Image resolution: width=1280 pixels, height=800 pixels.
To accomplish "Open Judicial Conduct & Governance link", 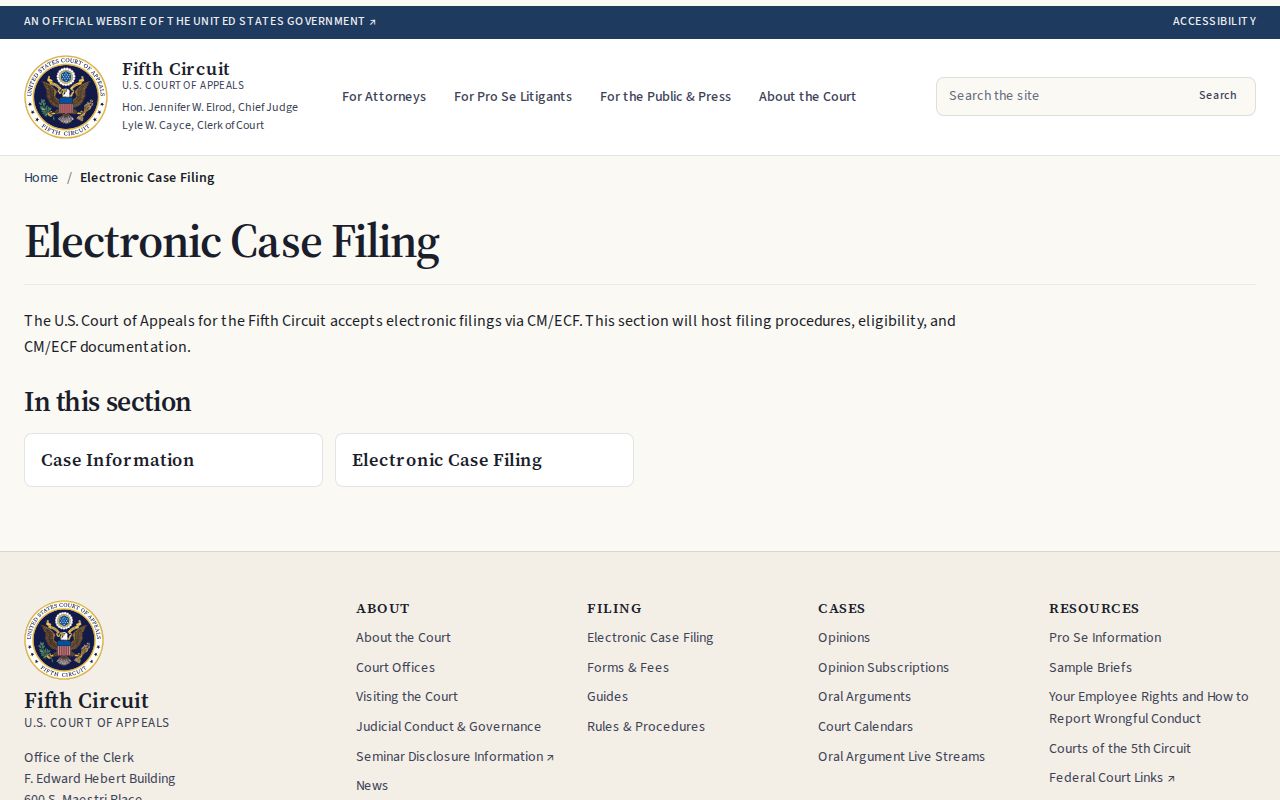I will pos(448,726).
